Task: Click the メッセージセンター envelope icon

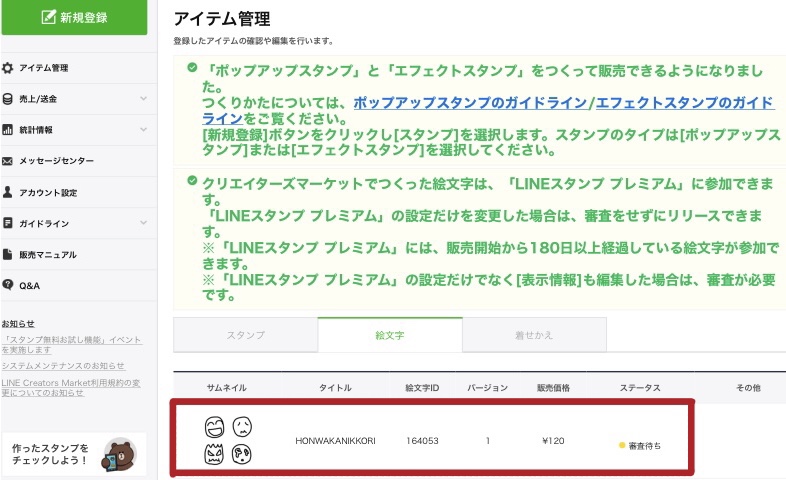Action: (8, 161)
